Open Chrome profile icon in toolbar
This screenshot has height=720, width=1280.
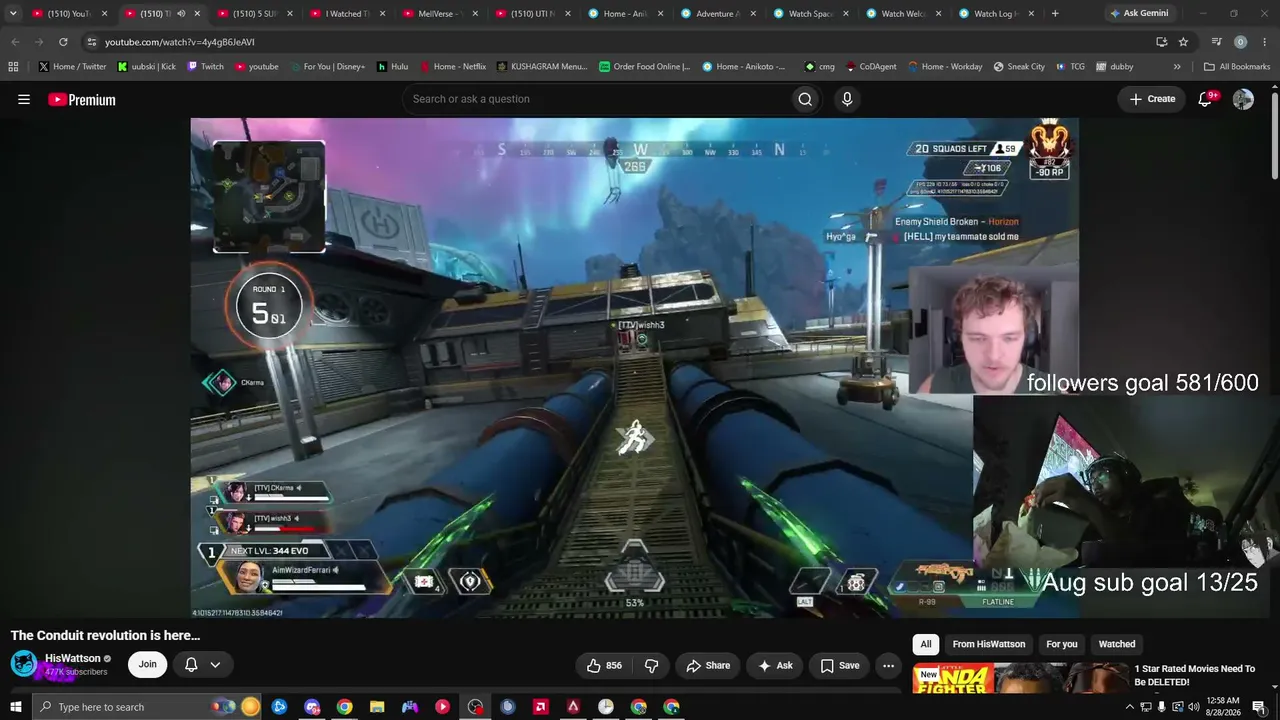click(1240, 42)
